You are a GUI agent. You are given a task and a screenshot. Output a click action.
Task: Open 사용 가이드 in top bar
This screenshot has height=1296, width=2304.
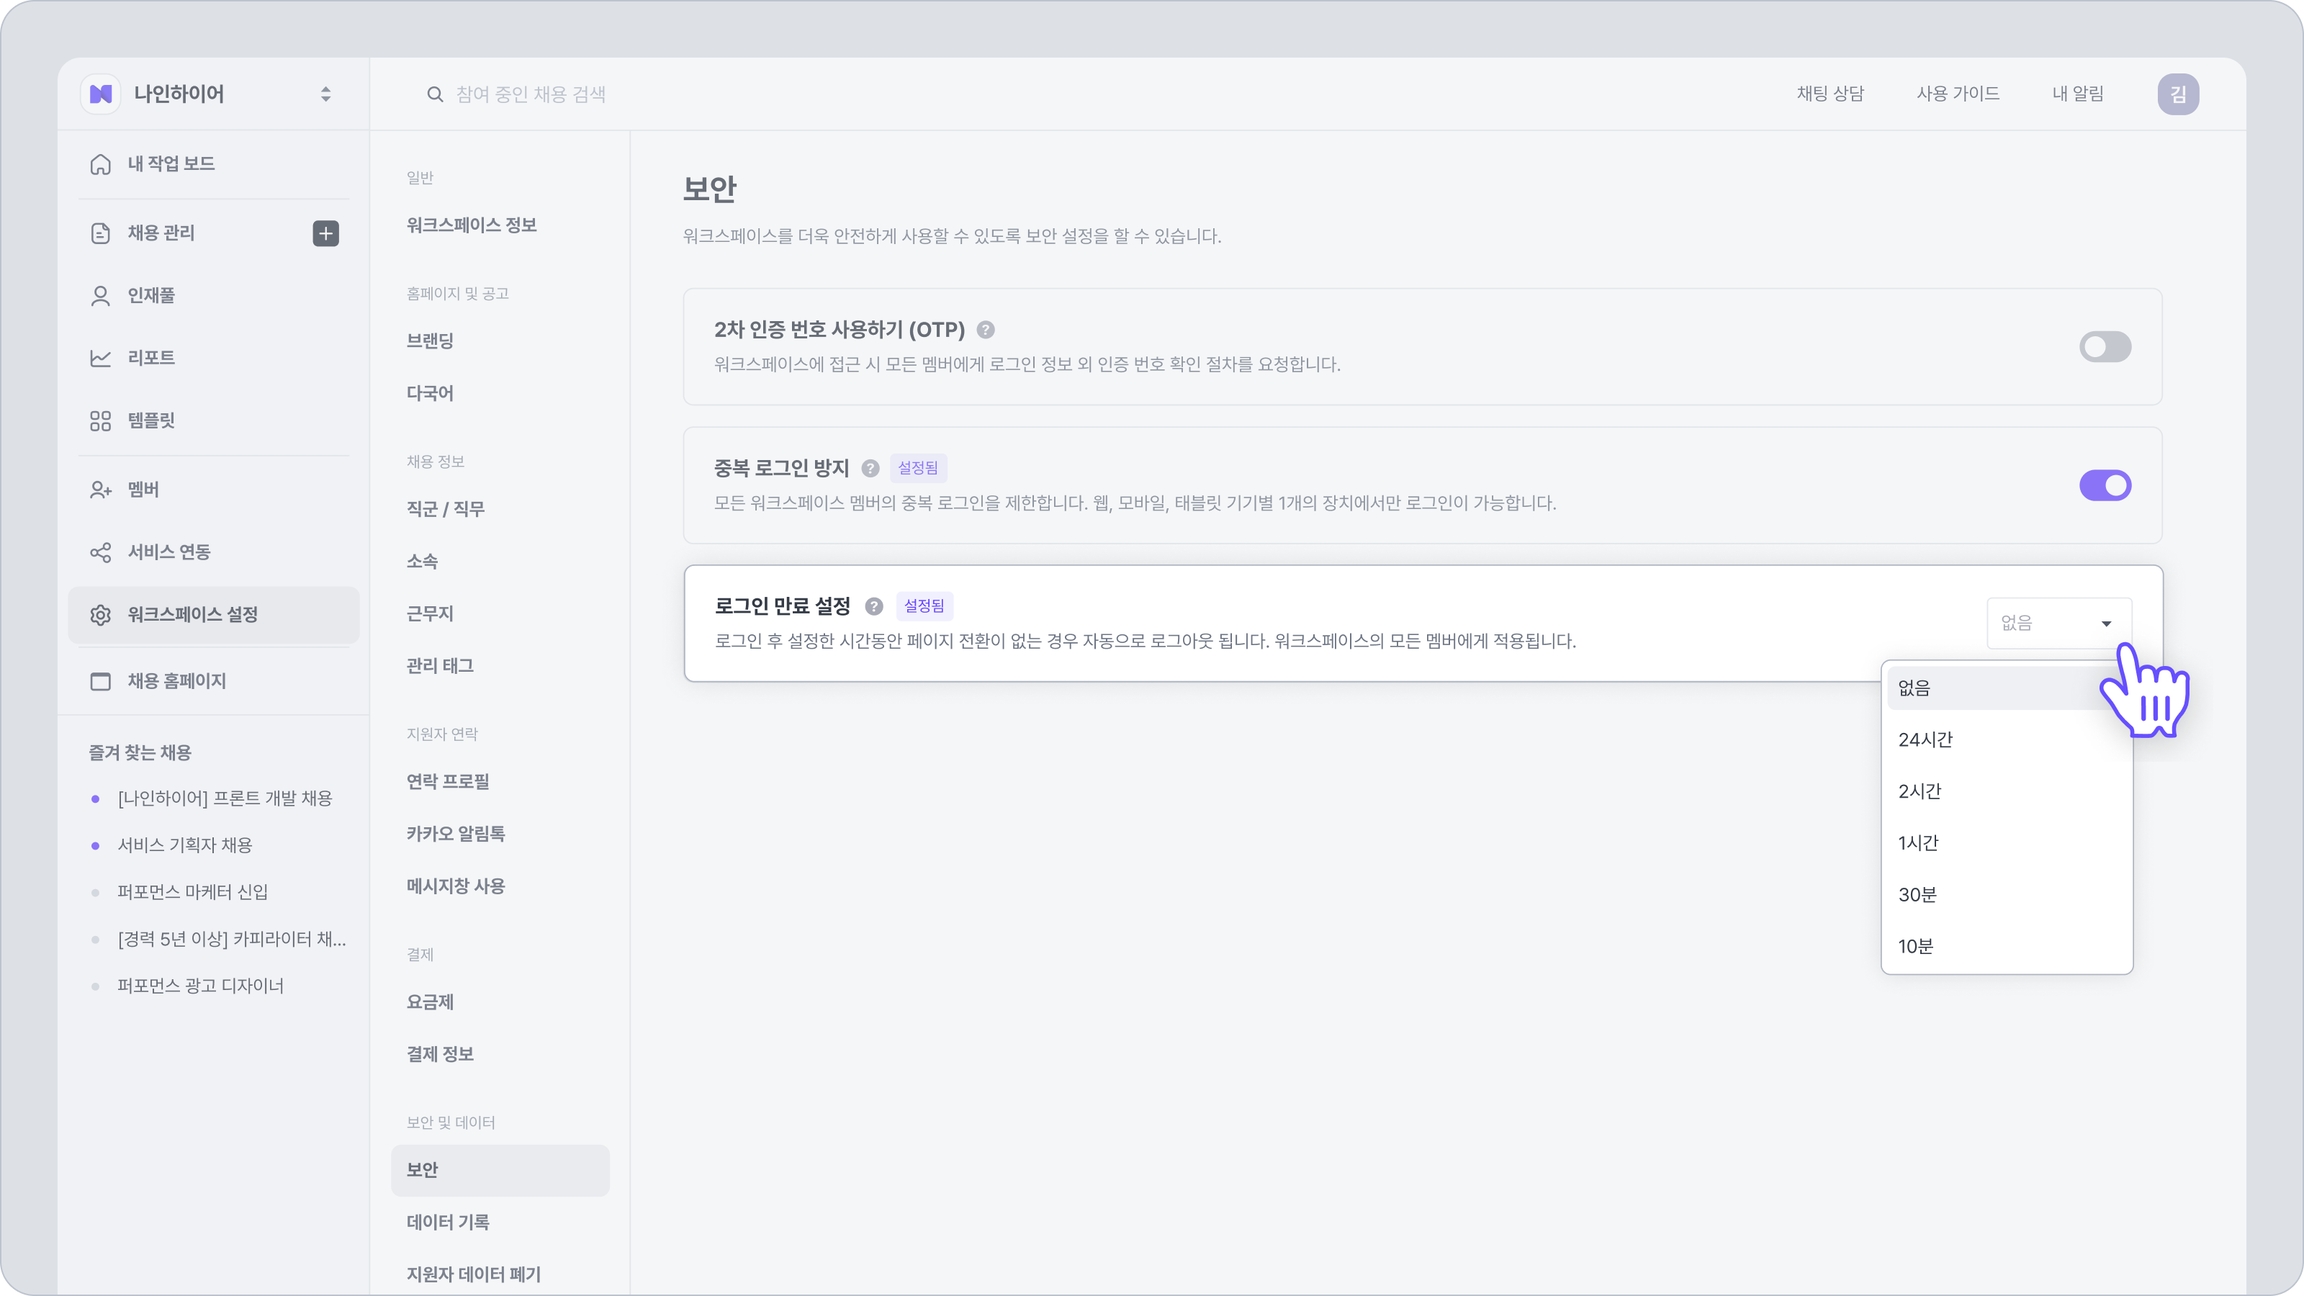pyautogui.click(x=1957, y=94)
